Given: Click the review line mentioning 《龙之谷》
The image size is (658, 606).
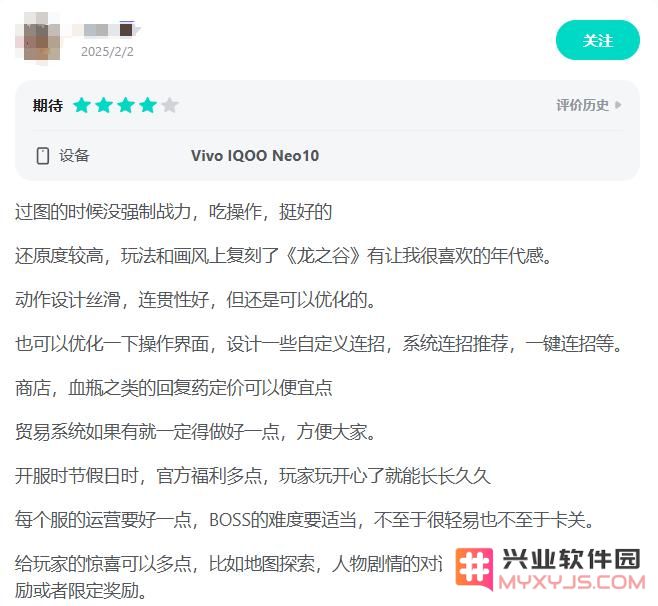Looking at the screenshot, I should point(283,256).
